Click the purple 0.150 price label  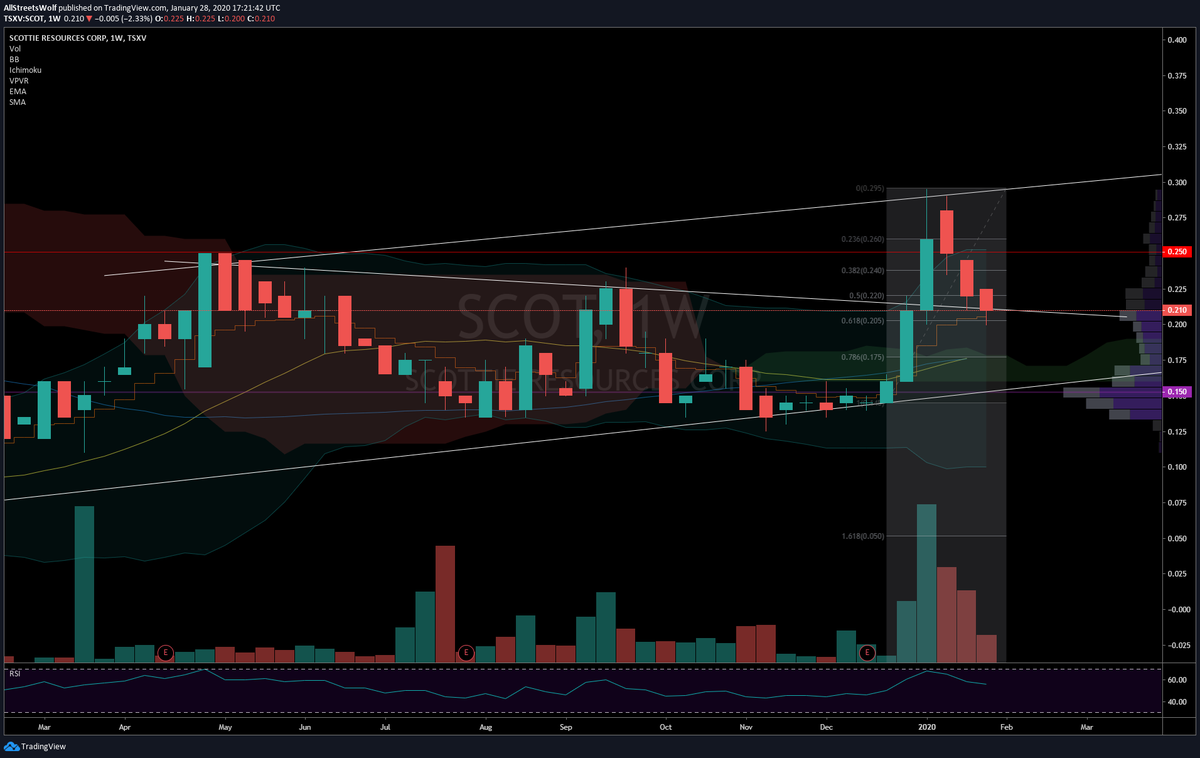click(1175, 392)
